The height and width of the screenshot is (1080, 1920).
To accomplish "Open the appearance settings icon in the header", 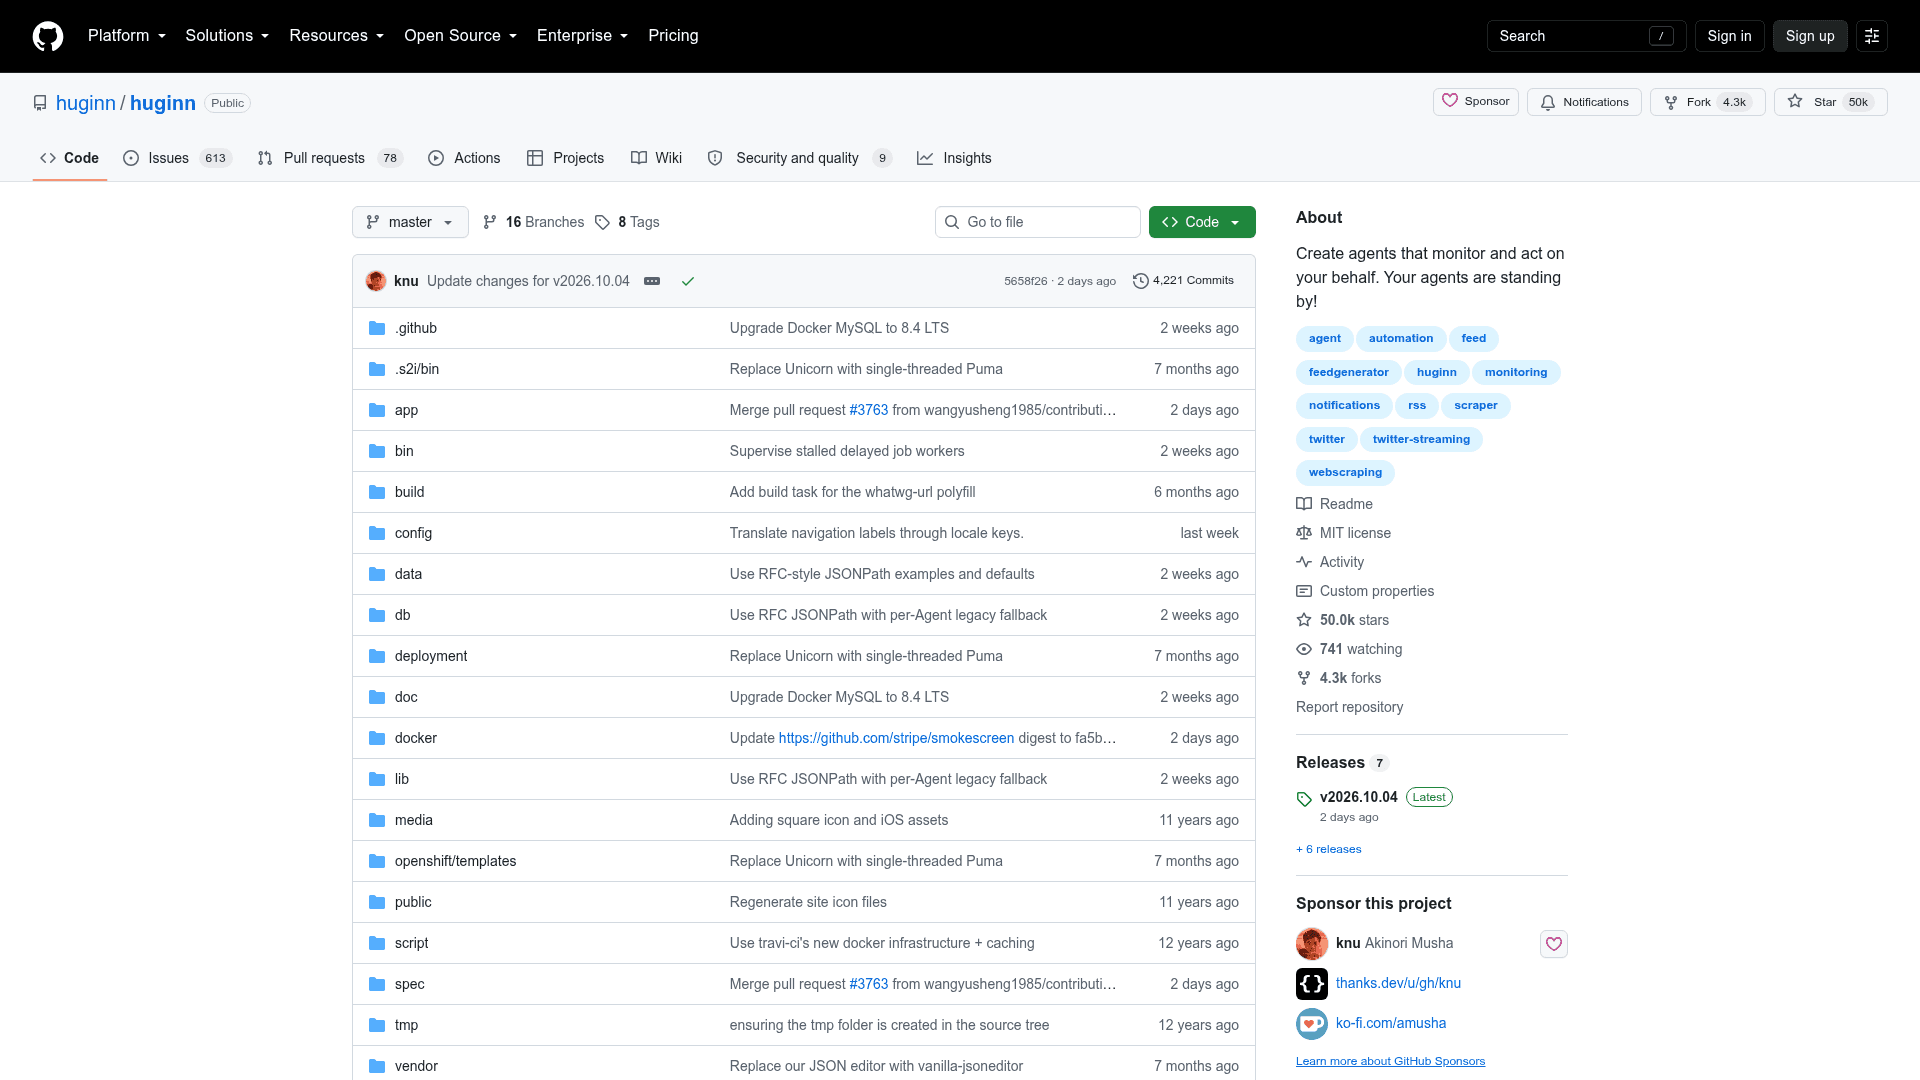I will point(1872,36).
